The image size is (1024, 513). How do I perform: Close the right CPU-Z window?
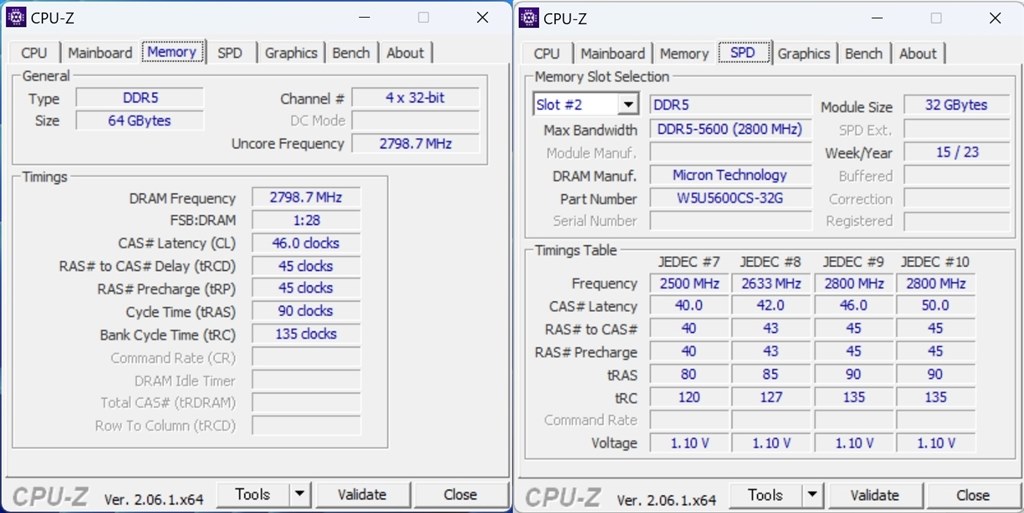(x=994, y=18)
